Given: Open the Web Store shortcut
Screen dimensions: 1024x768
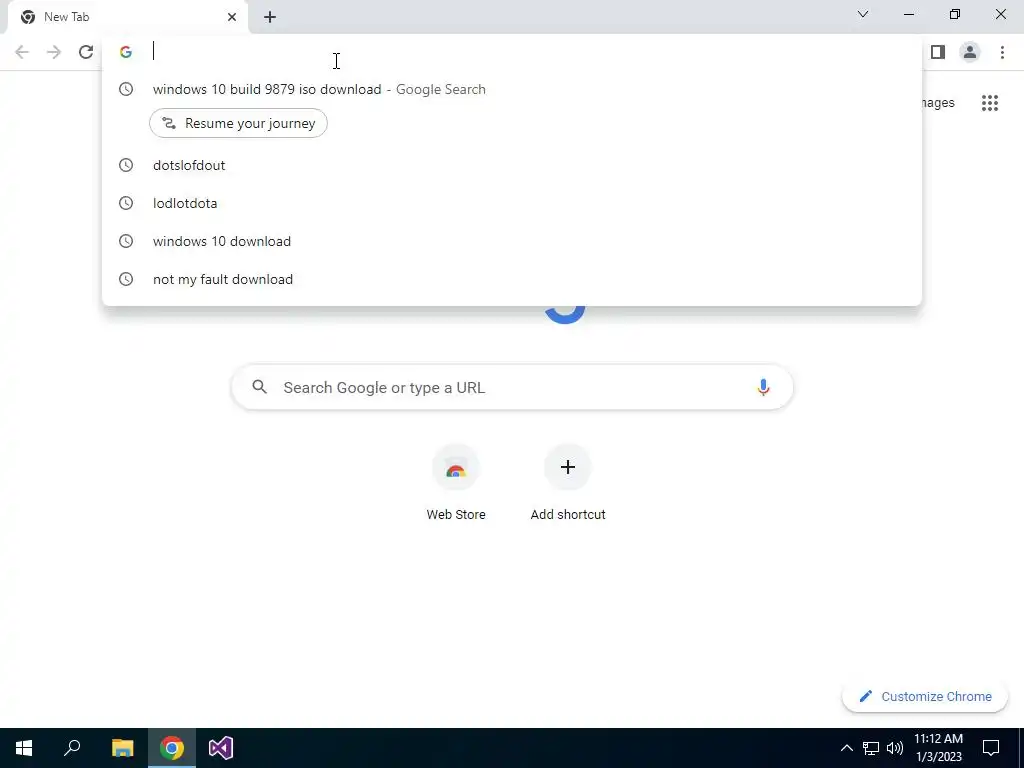Looking at the screenshot, I should (x=456, y=483).
